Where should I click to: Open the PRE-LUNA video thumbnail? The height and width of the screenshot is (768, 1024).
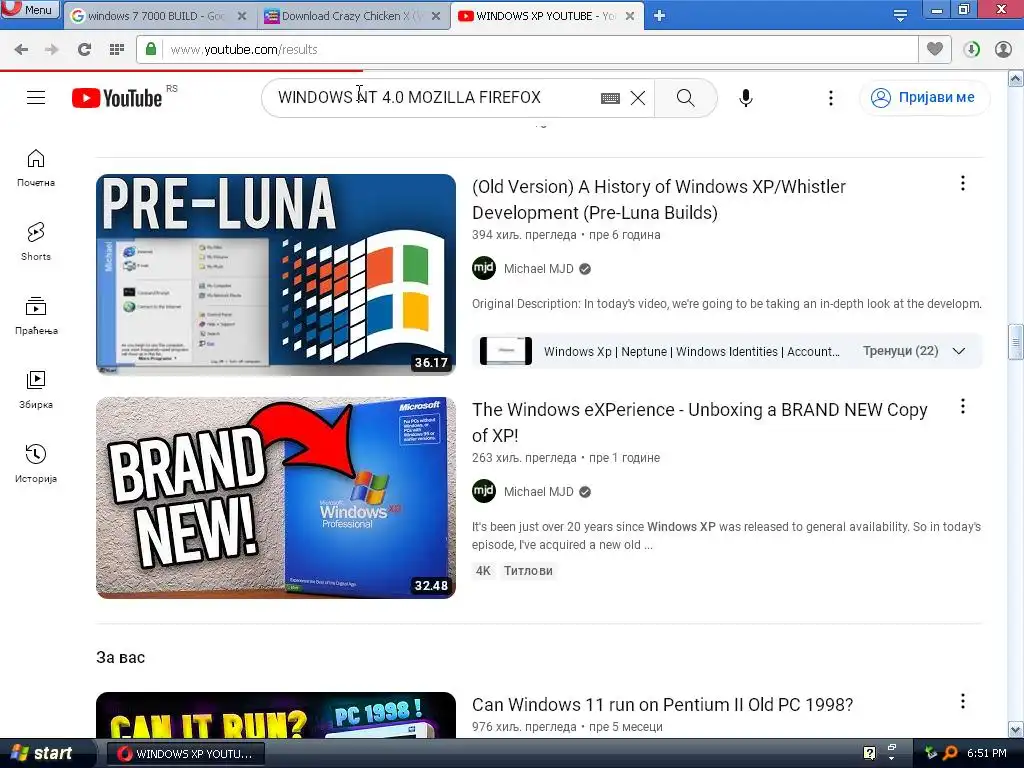coord(276,274)
